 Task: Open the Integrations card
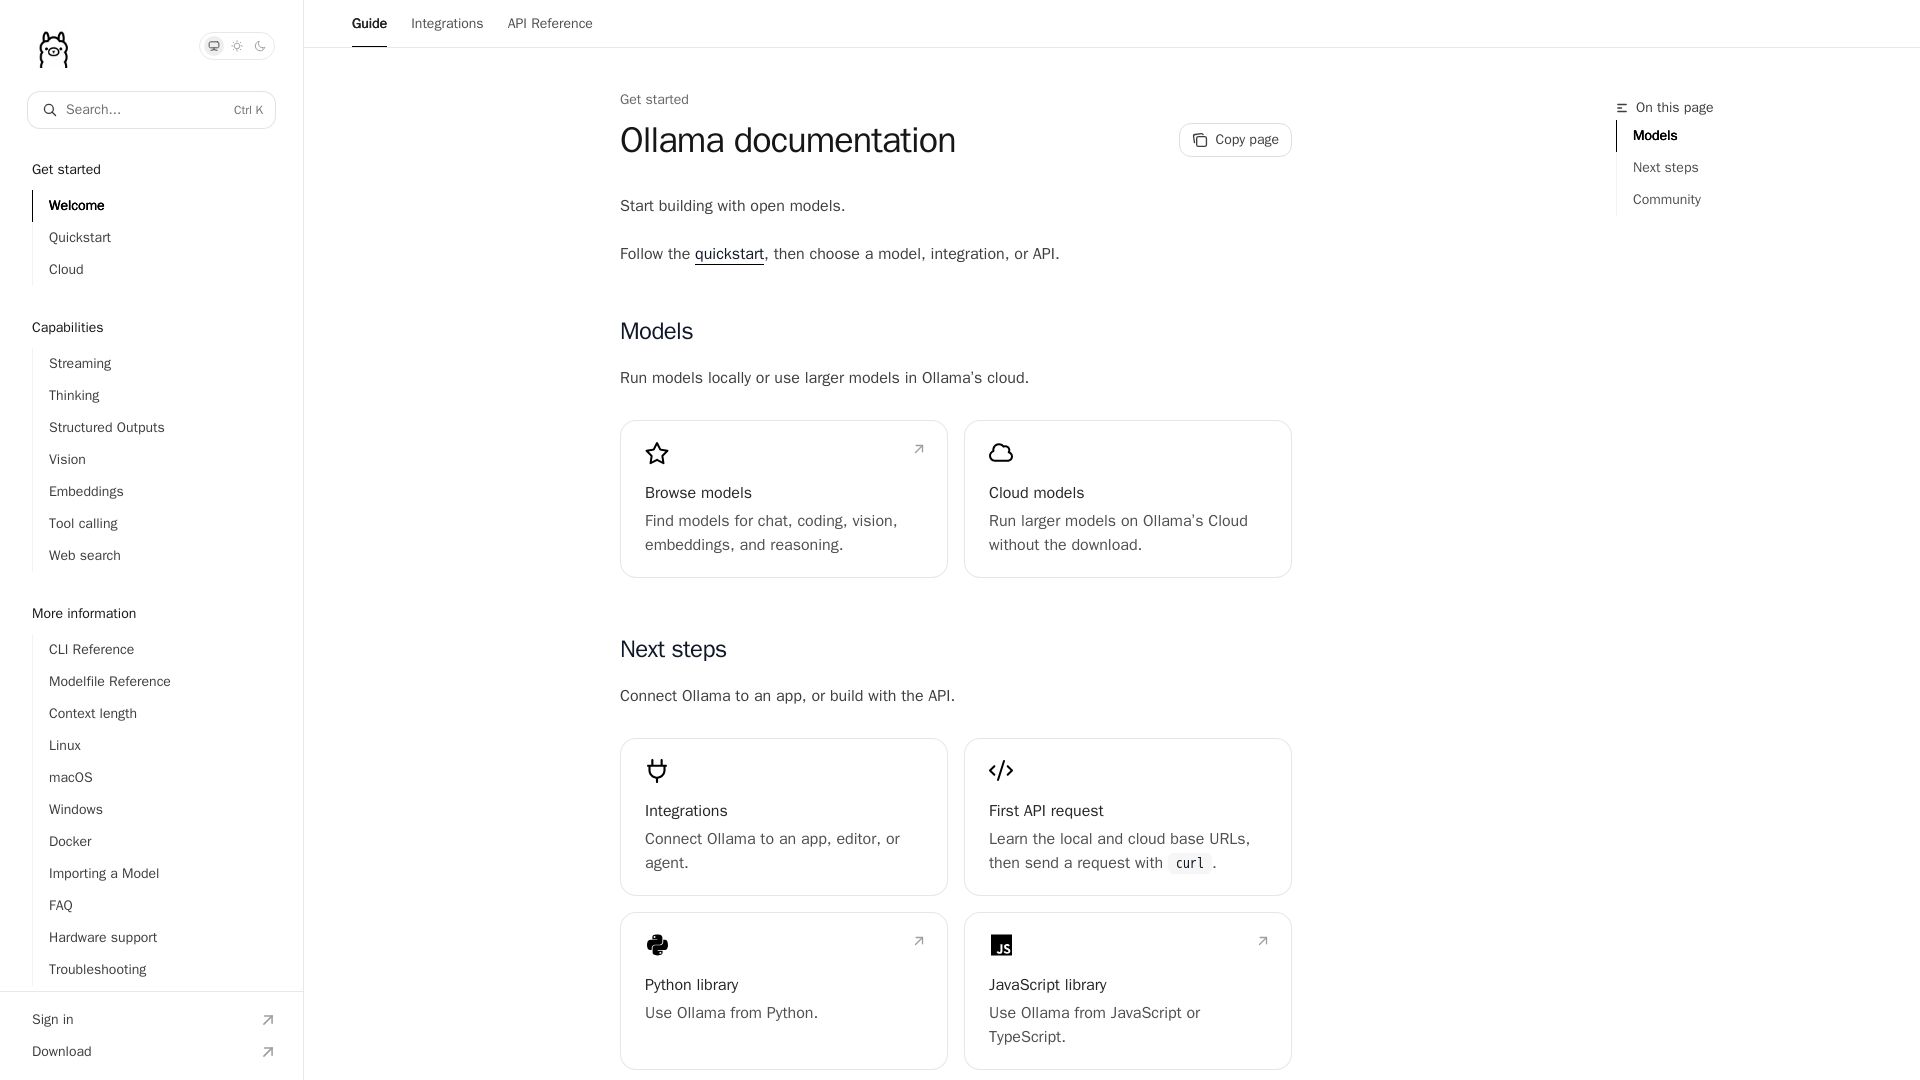[x=784, y=817]
